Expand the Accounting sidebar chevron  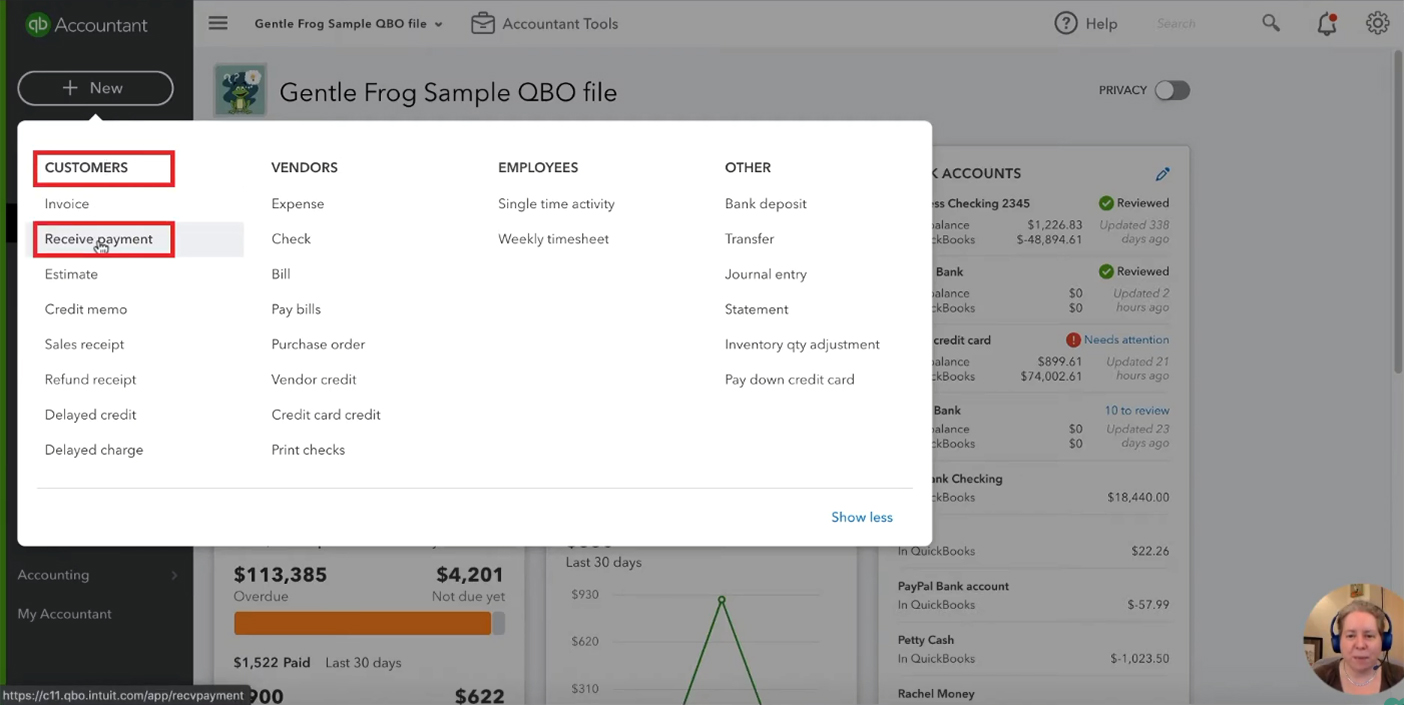tap(174, 575)
